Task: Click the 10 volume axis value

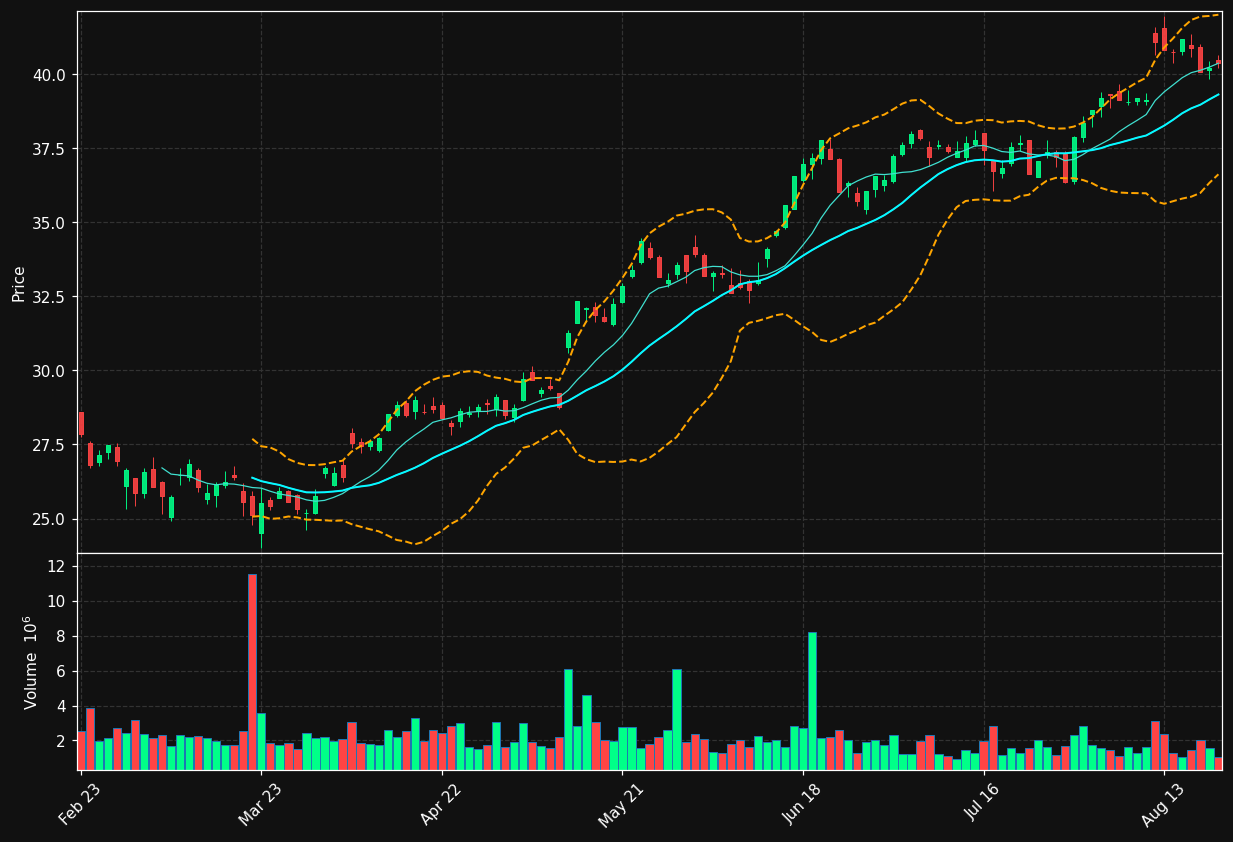Action: point(59,601)
